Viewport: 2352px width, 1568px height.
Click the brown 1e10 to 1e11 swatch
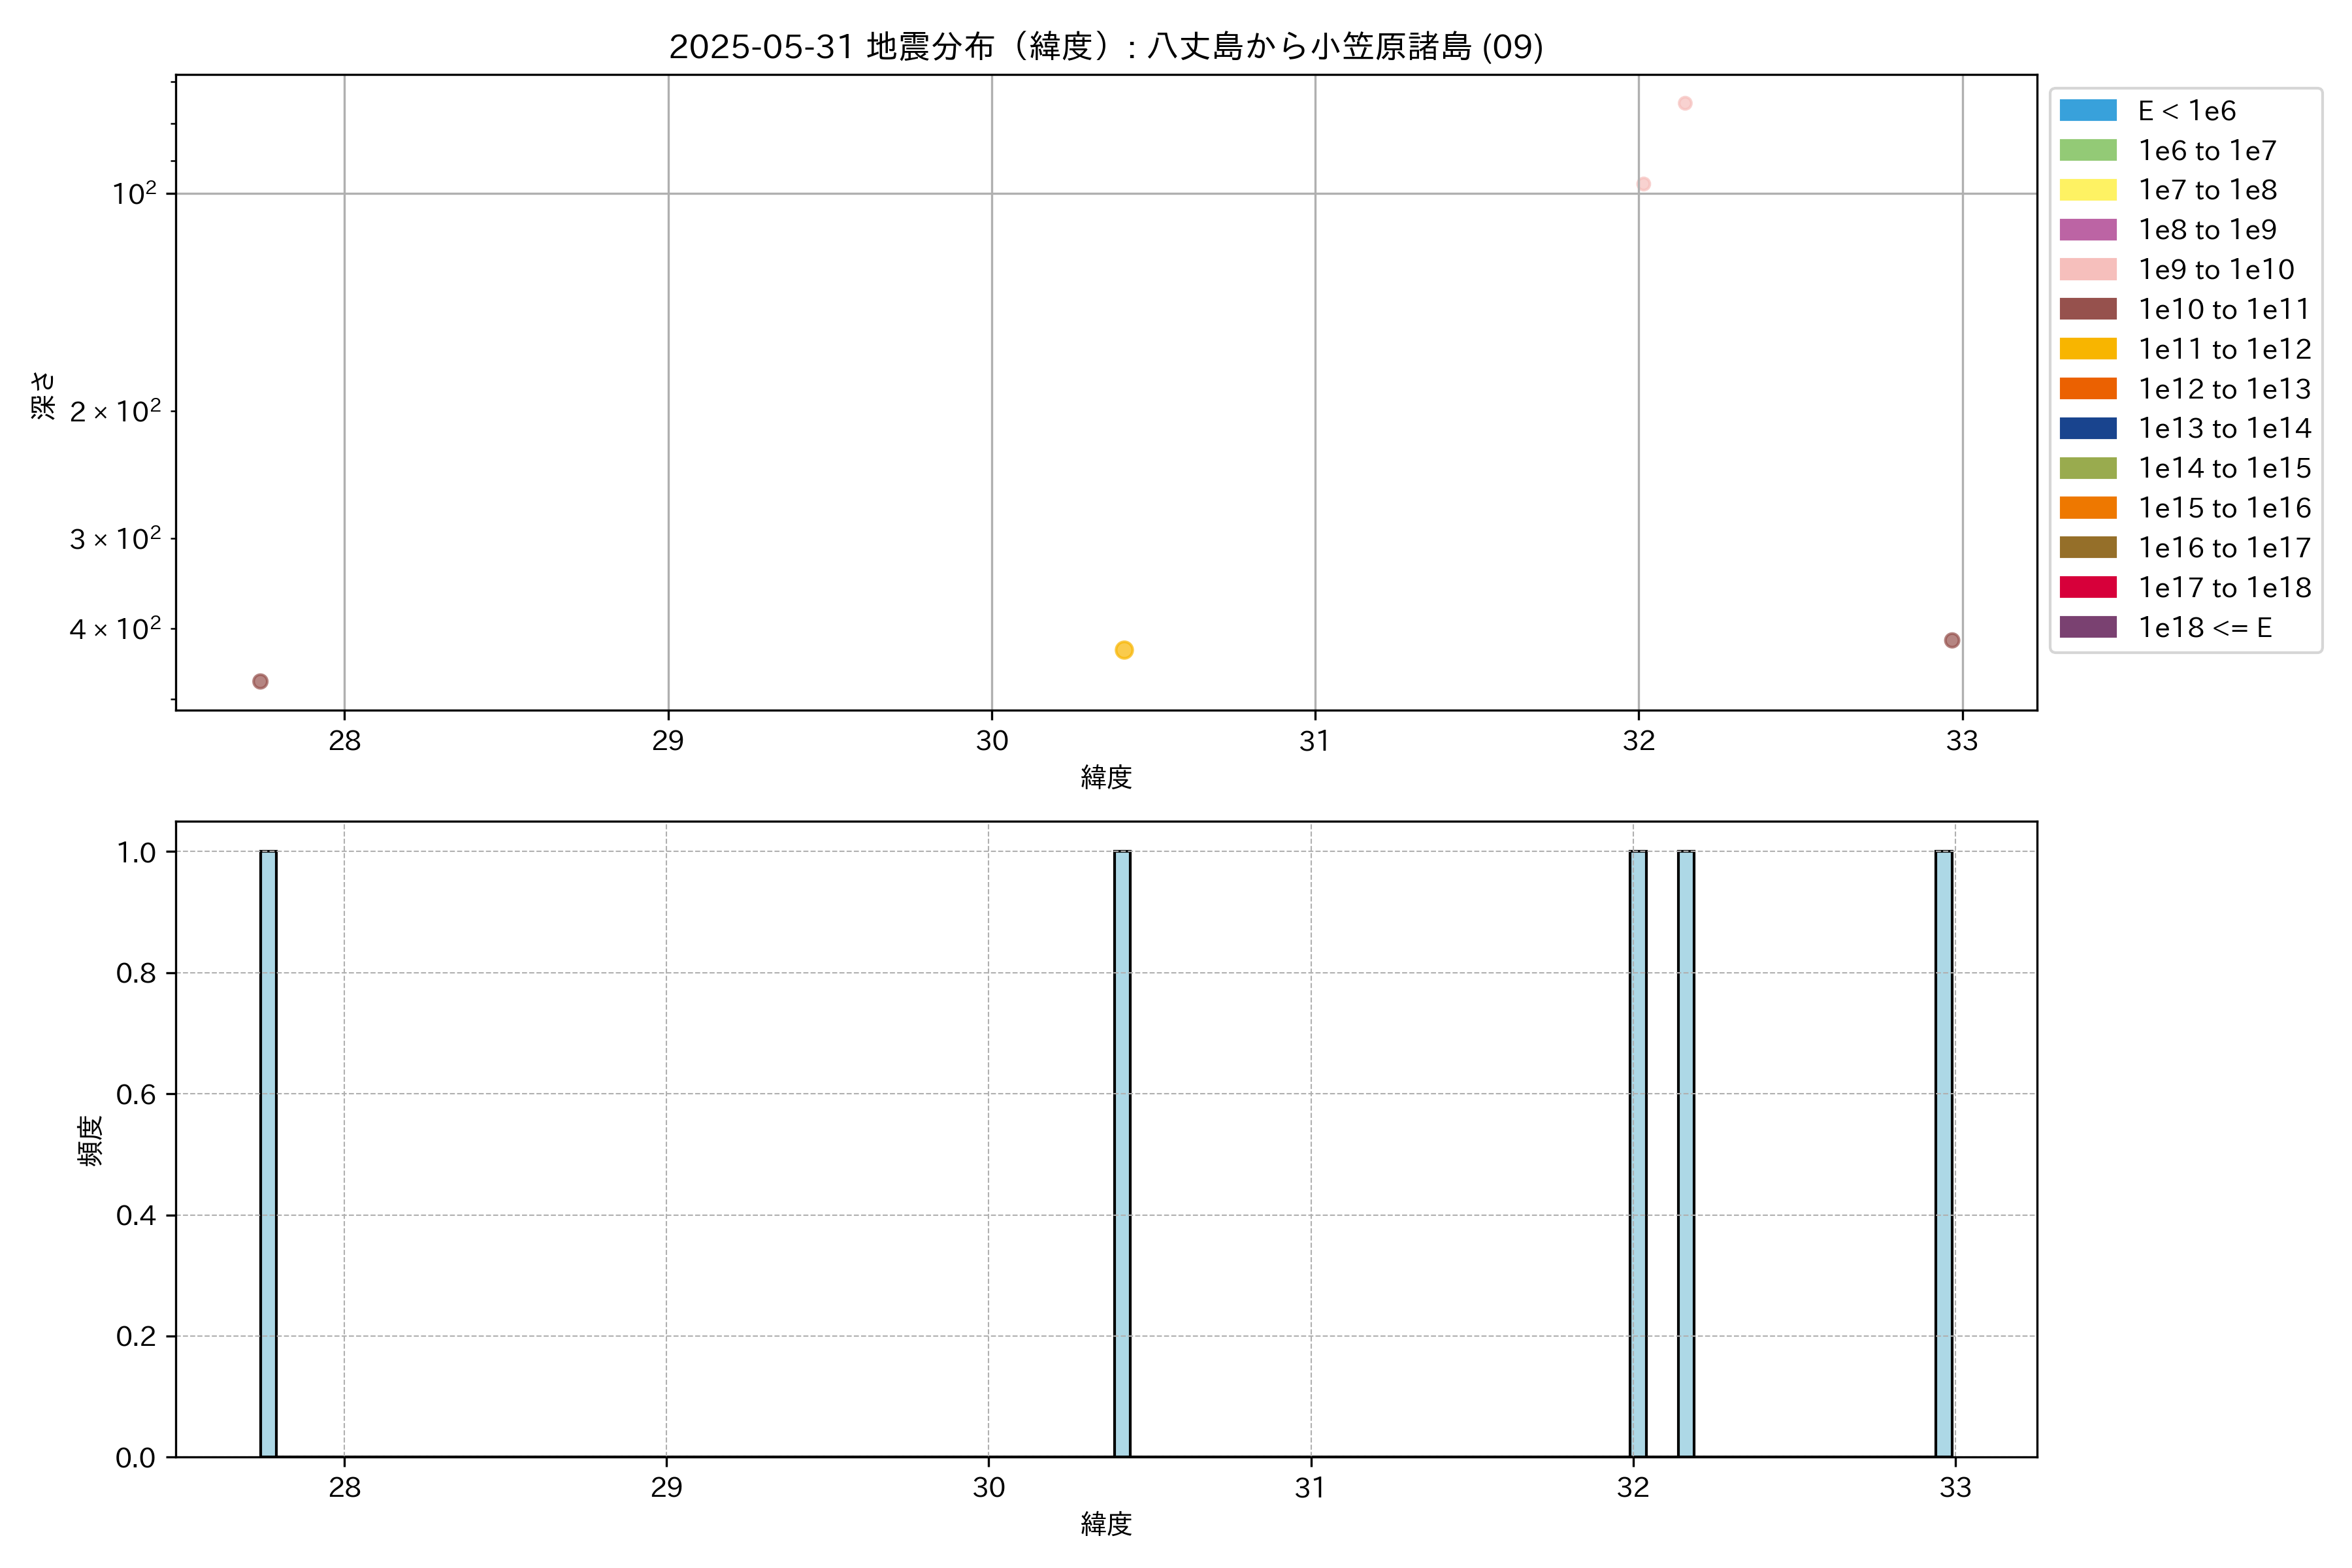tap(2087, 309)
